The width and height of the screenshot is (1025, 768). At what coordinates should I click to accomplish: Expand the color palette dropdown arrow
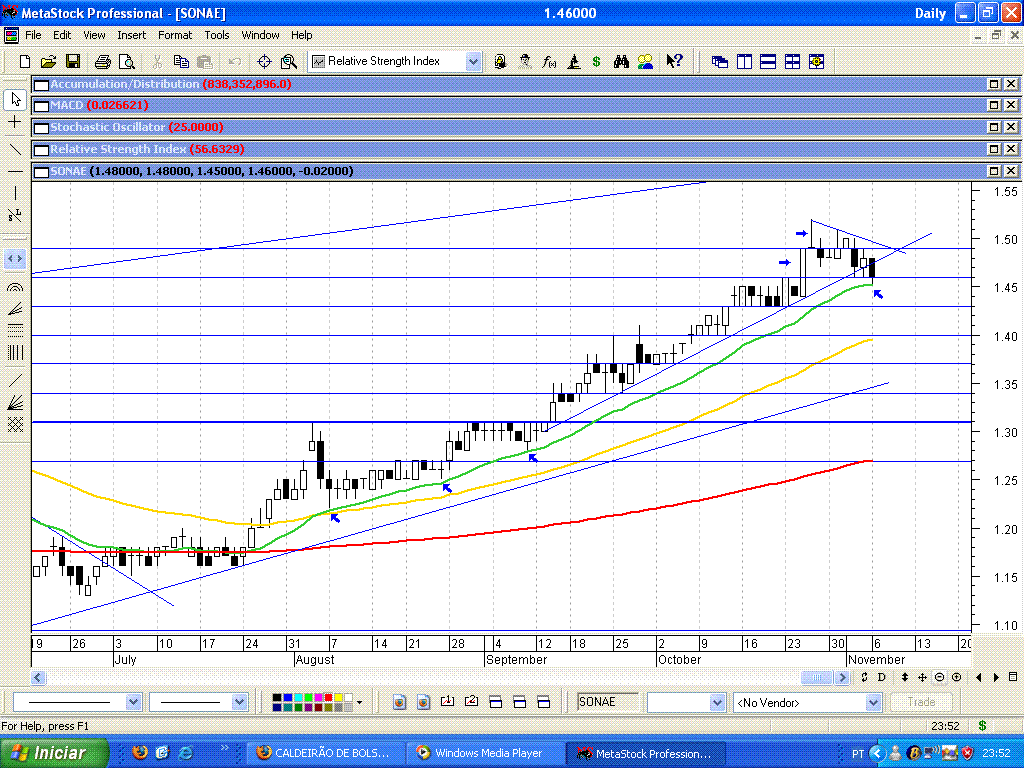click(359, 703)
